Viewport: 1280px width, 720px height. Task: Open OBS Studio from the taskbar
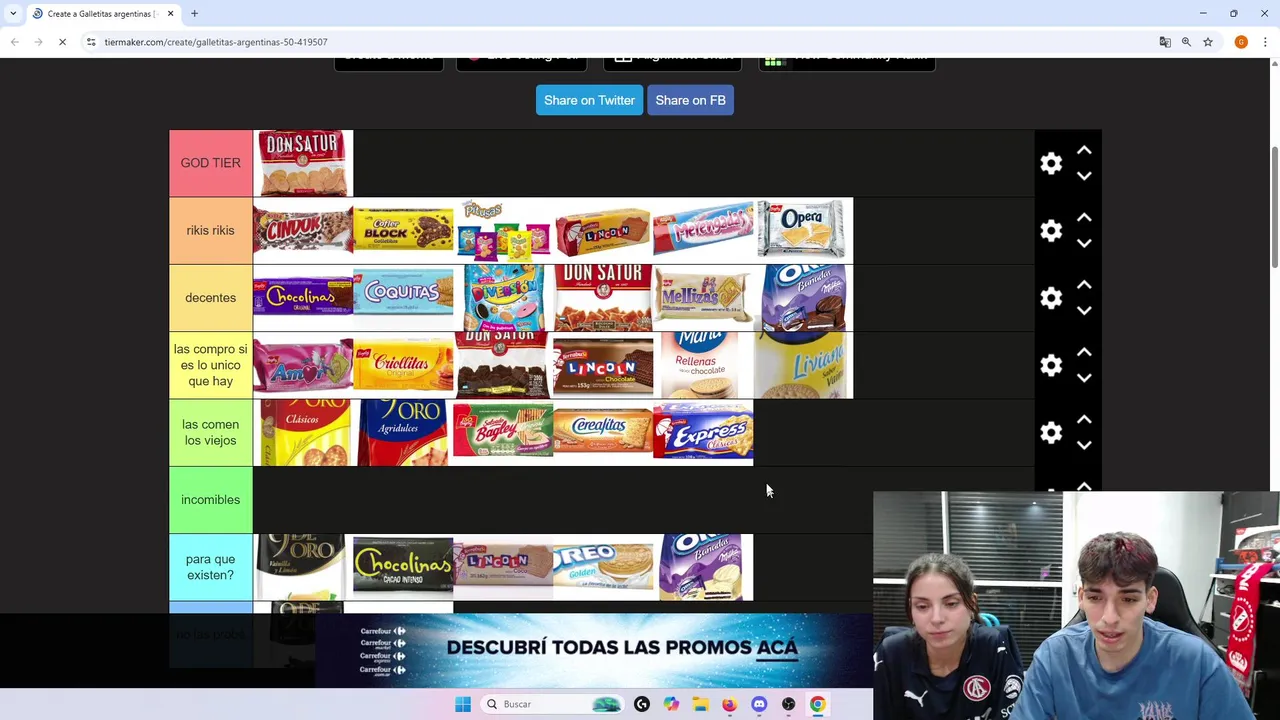788,704
